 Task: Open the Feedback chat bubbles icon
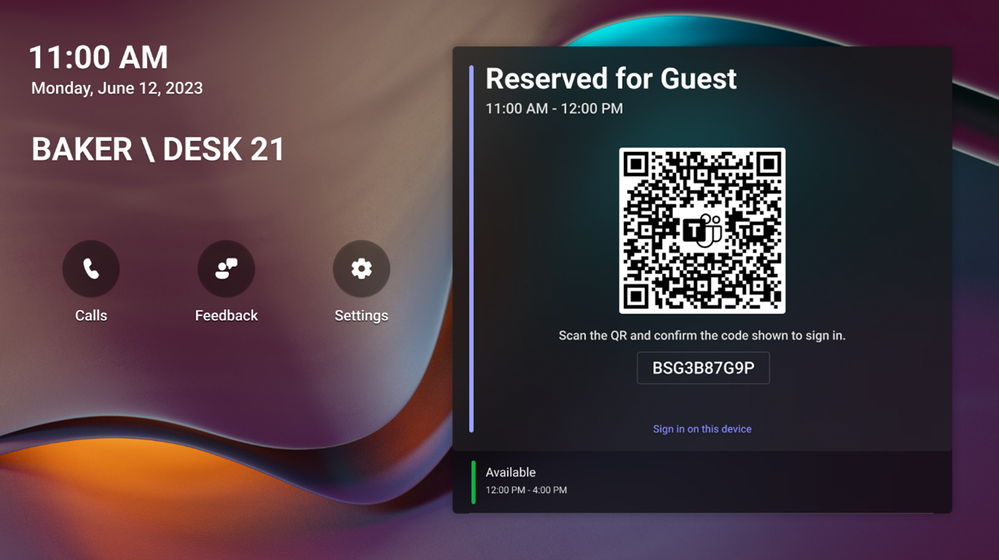[x=226, y=269]
